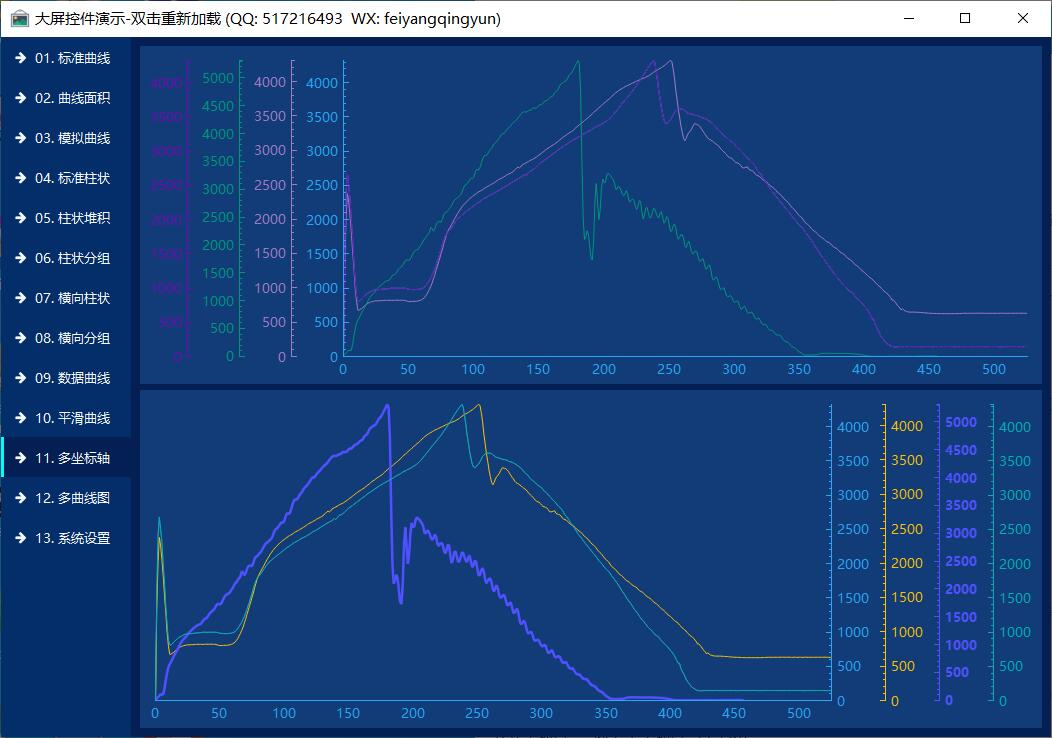Click the 4000 label on the top chart's dark purple axis
The width and height of the screenshot is (1052, 738).
tap(166, 83)
